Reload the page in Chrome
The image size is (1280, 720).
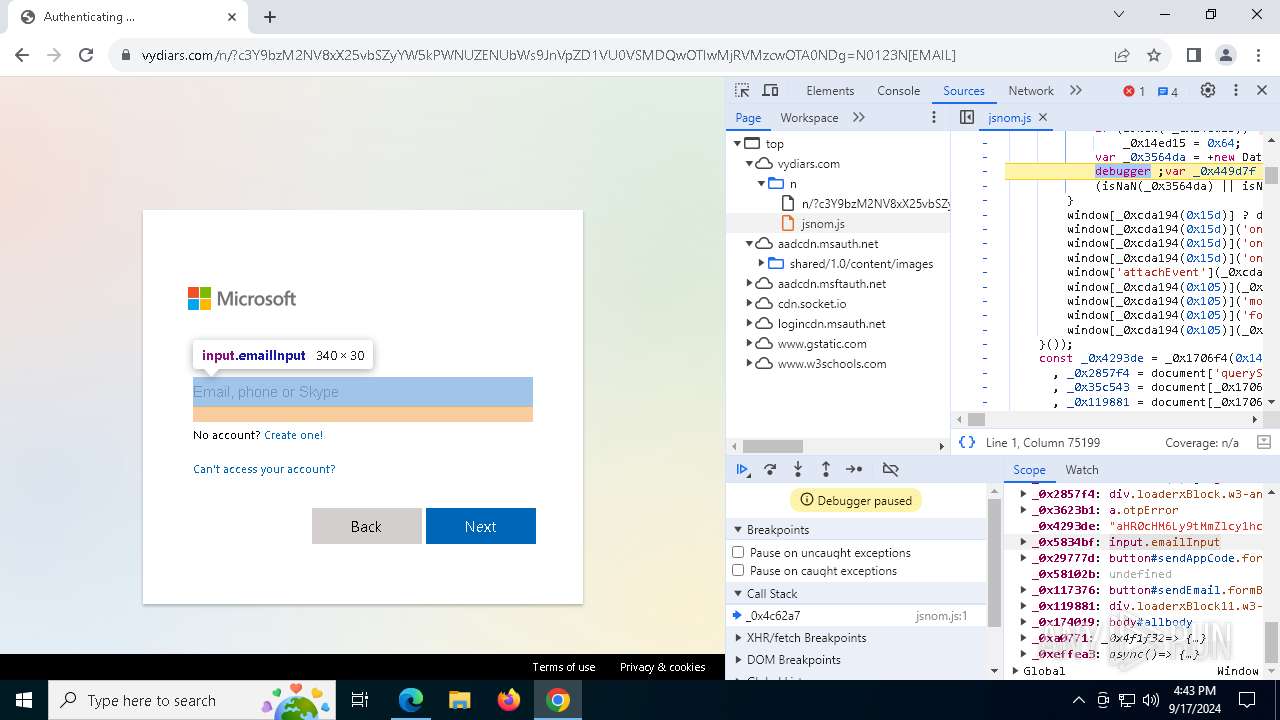coord(86,55)
